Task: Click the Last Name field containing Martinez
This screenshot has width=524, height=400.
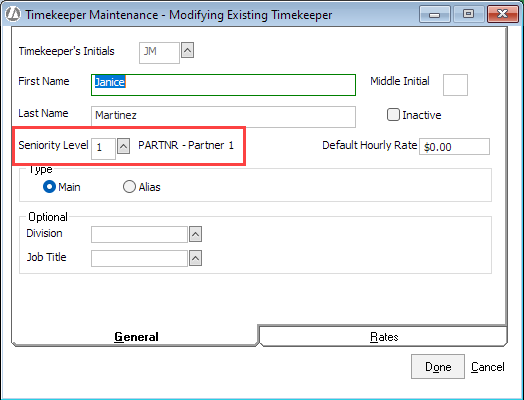Action: point(223,117)
